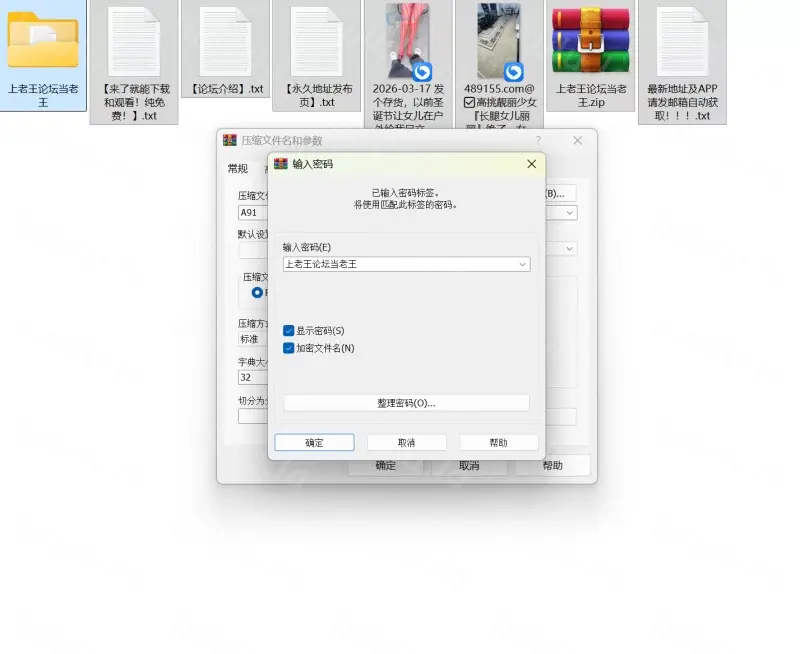
Task: Close the 压缩文件名和参数 window
Action: tap(578, 140)
